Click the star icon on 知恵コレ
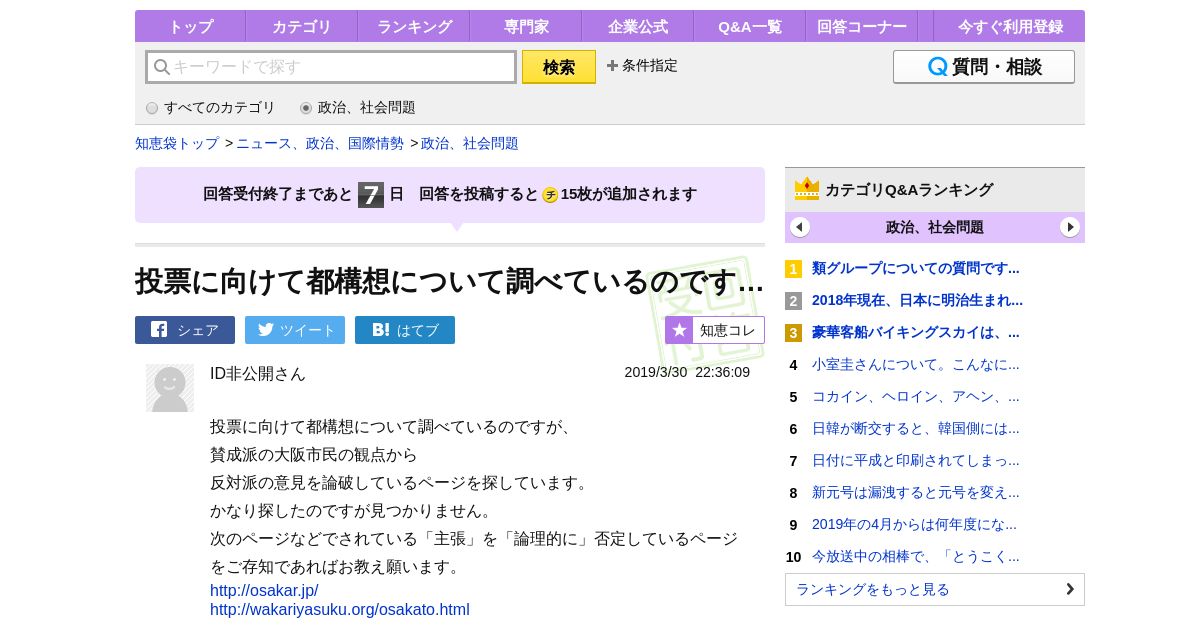This screenshot has height=630, width=1200. [679, 330]
